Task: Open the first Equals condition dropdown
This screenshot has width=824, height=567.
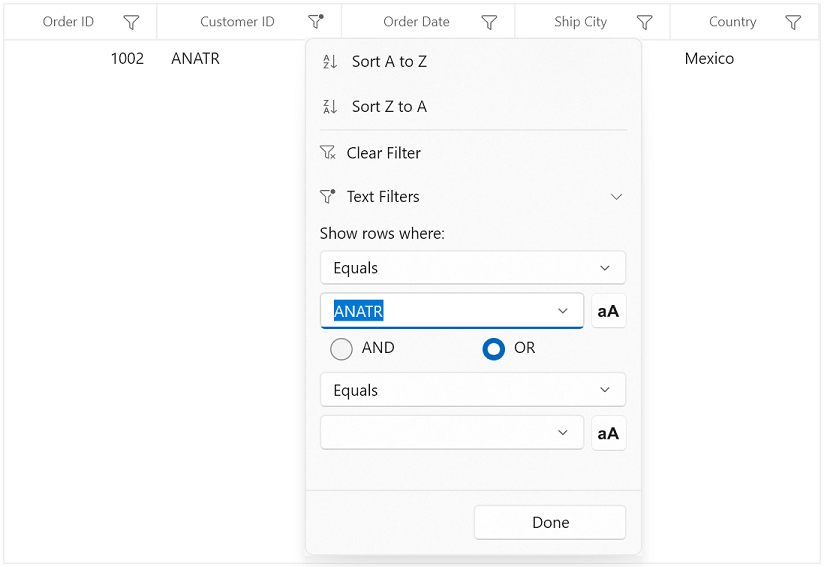Action: point(473,267)
